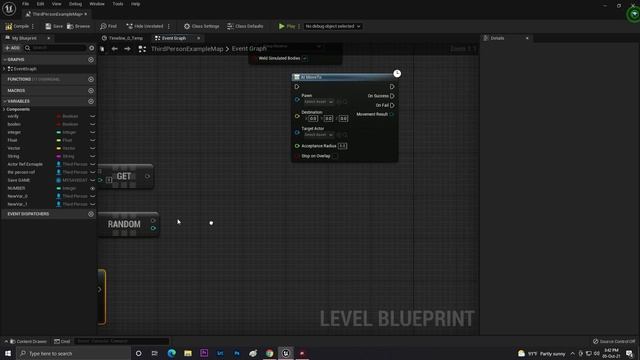Open Hide Unrelated options three-dot menu
Viewport: 640px width, 360px height.
pos(169,26)
